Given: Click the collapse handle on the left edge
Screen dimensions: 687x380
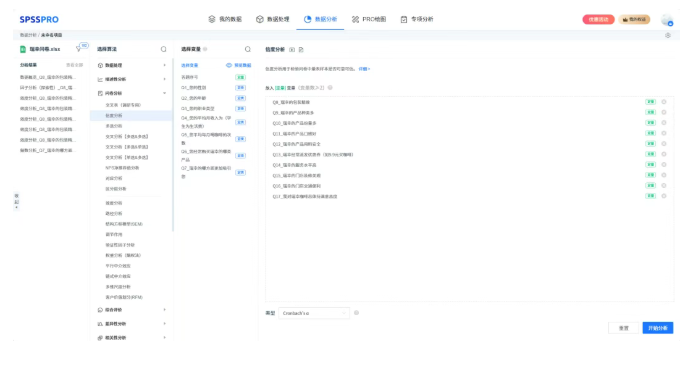Looking at the screenshot, I should pos(17,201).
